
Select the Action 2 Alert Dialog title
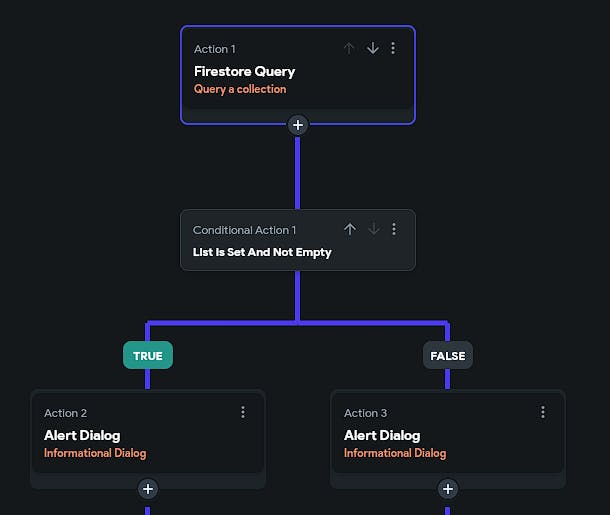(x=82, y=435)
